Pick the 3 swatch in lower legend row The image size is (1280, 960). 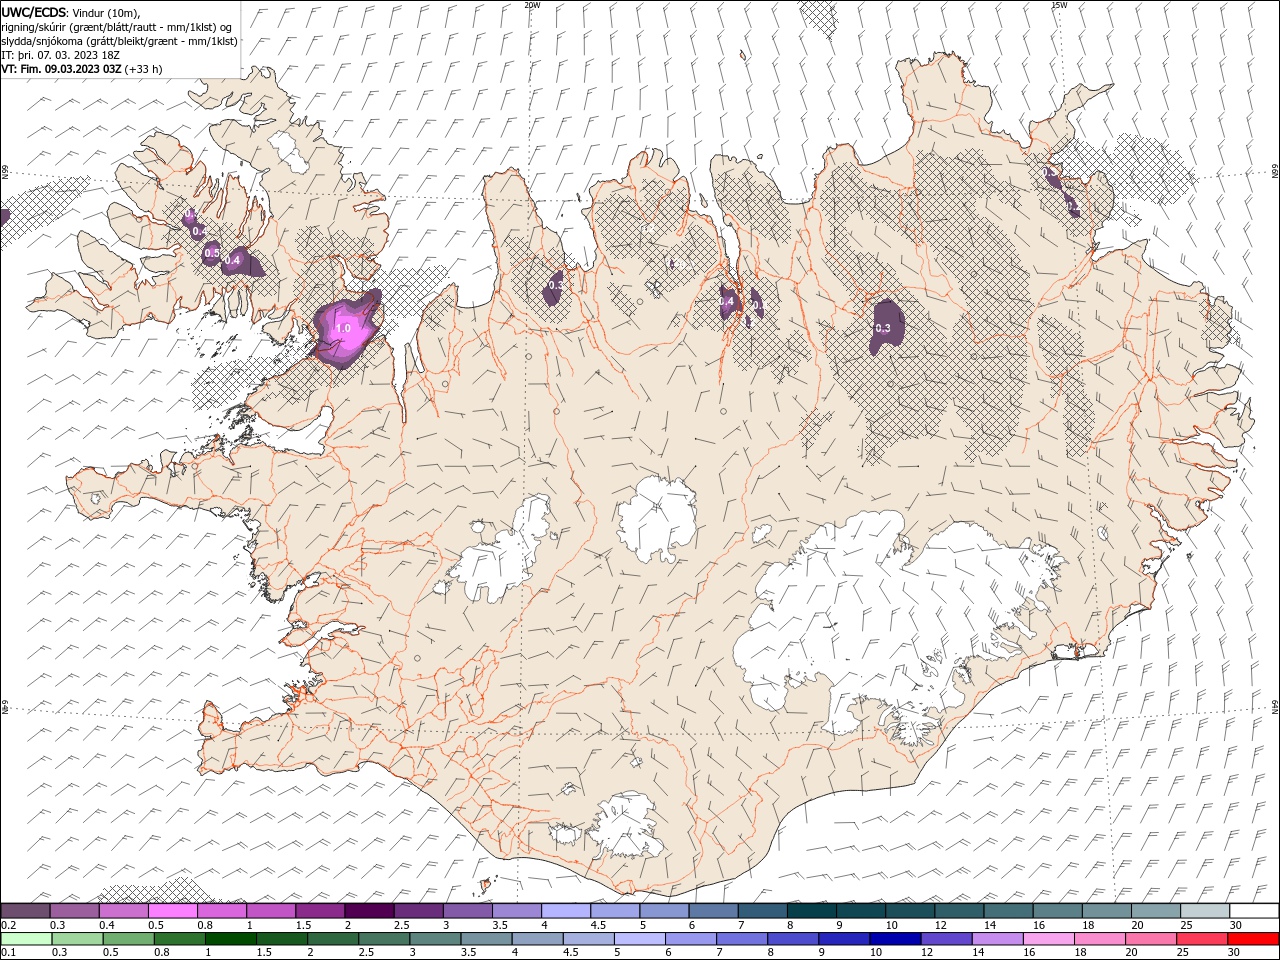coord(435,939)
